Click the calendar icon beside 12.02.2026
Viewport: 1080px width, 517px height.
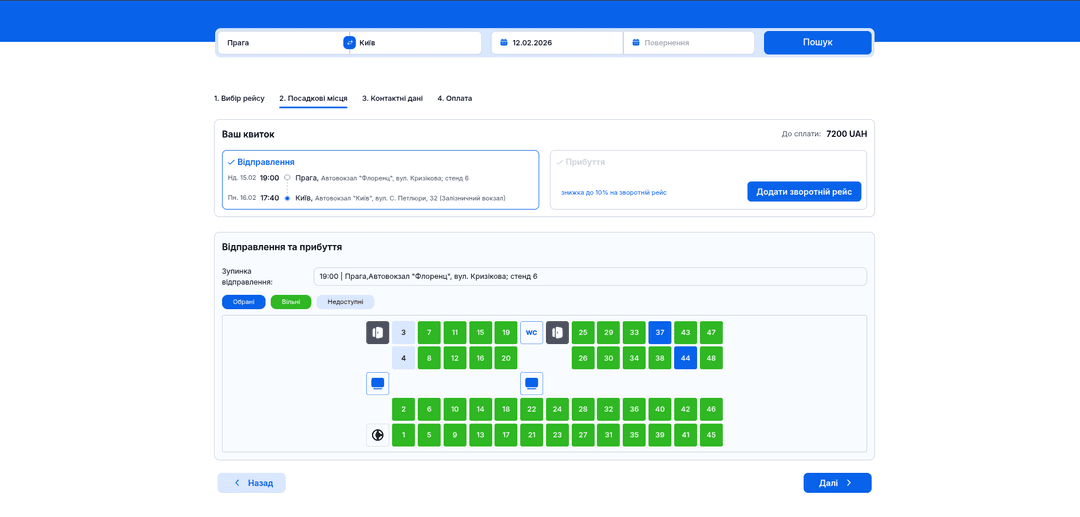504,43
